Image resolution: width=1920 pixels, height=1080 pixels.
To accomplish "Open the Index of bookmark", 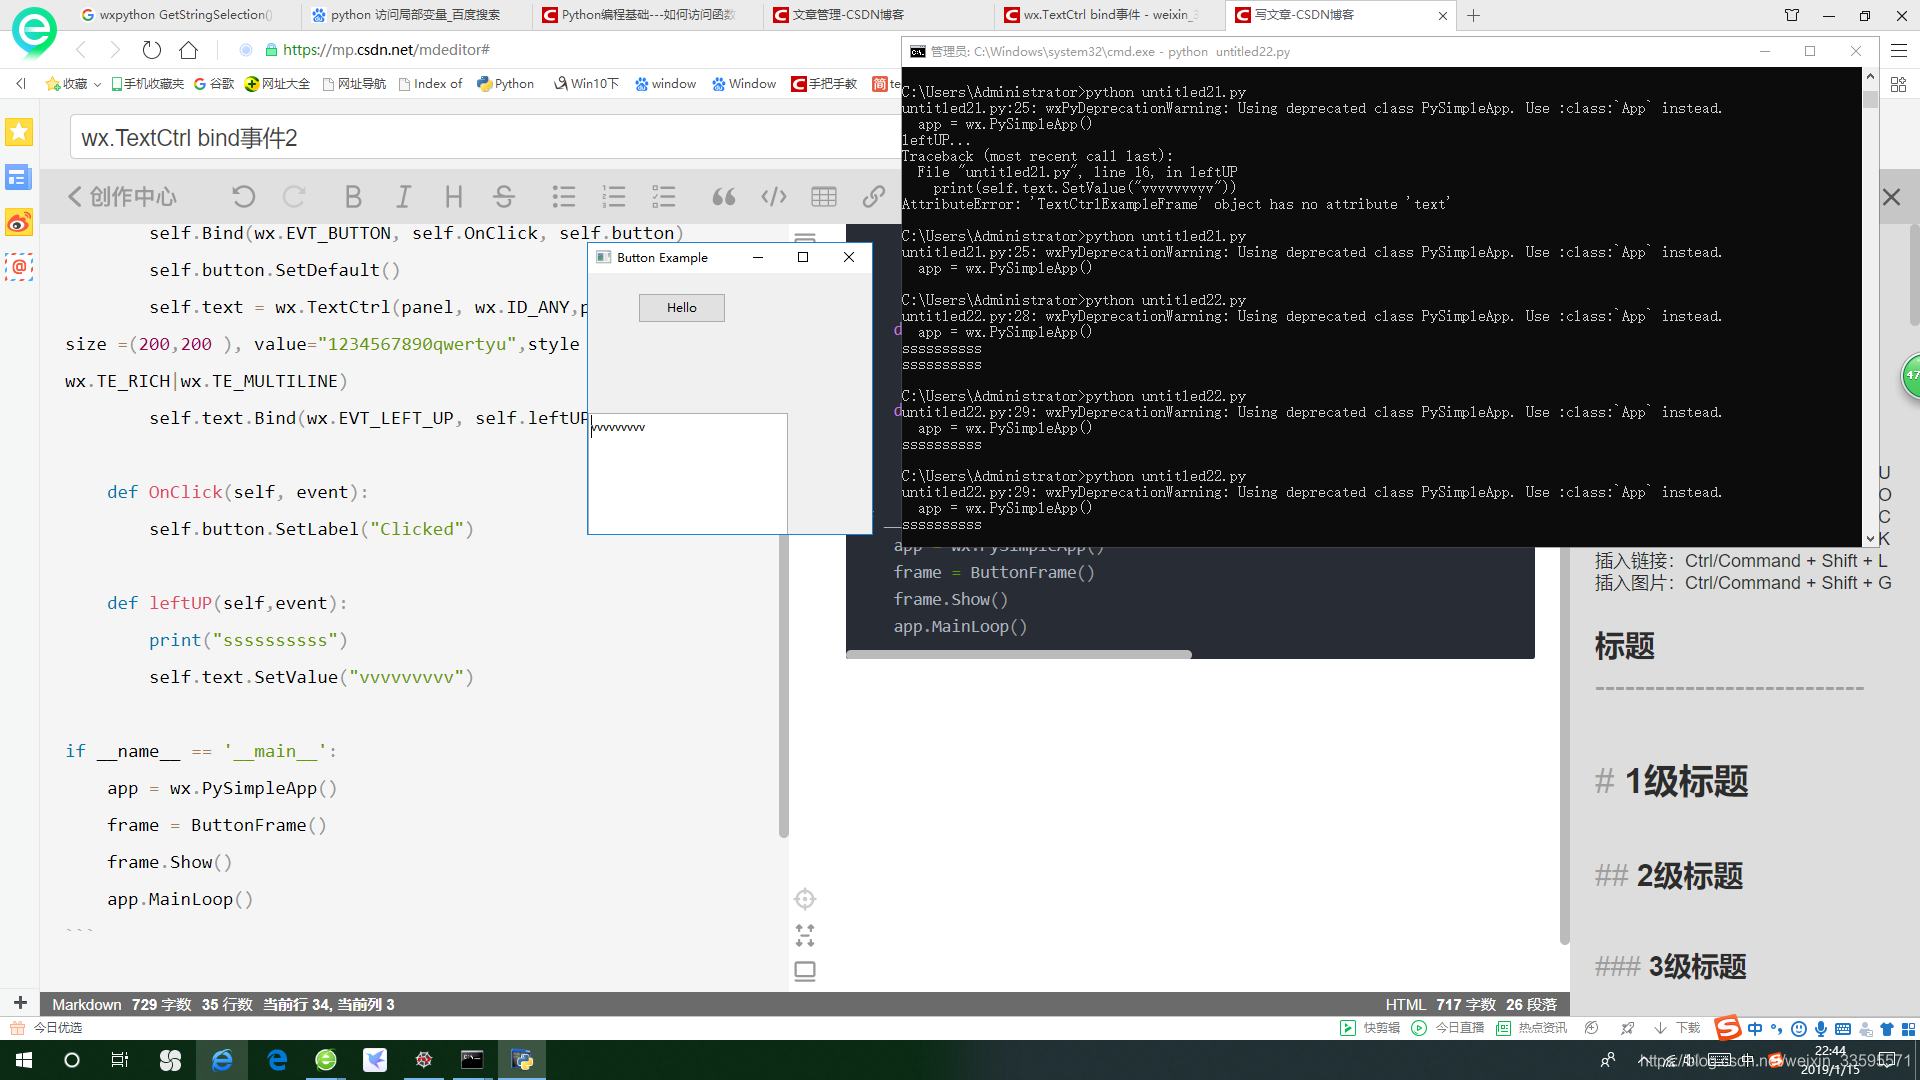I will [430, 84].
